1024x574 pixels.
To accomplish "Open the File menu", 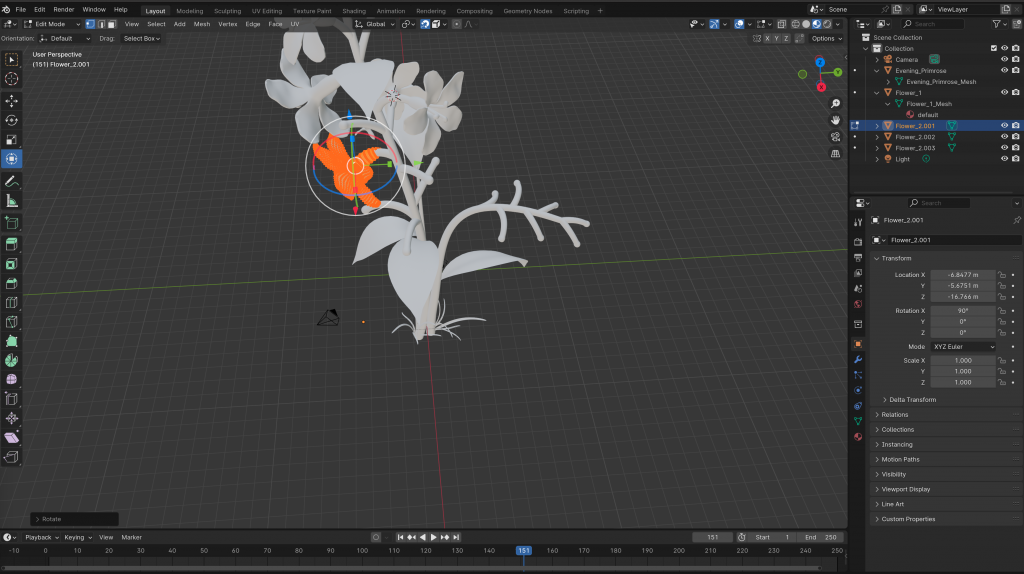I will [21, 10].
